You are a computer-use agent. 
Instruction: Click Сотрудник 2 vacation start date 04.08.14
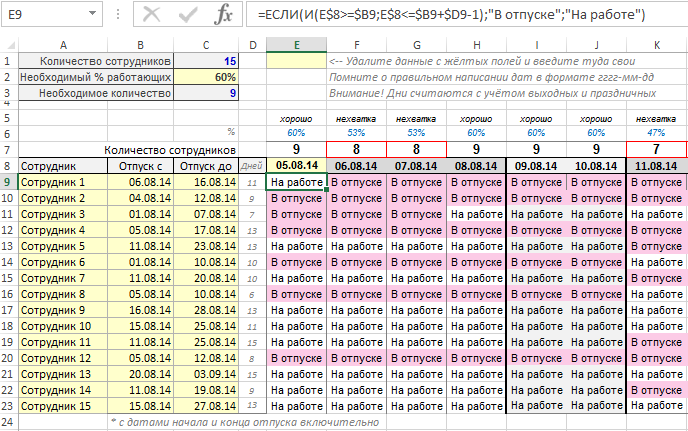tap(140, 198)
